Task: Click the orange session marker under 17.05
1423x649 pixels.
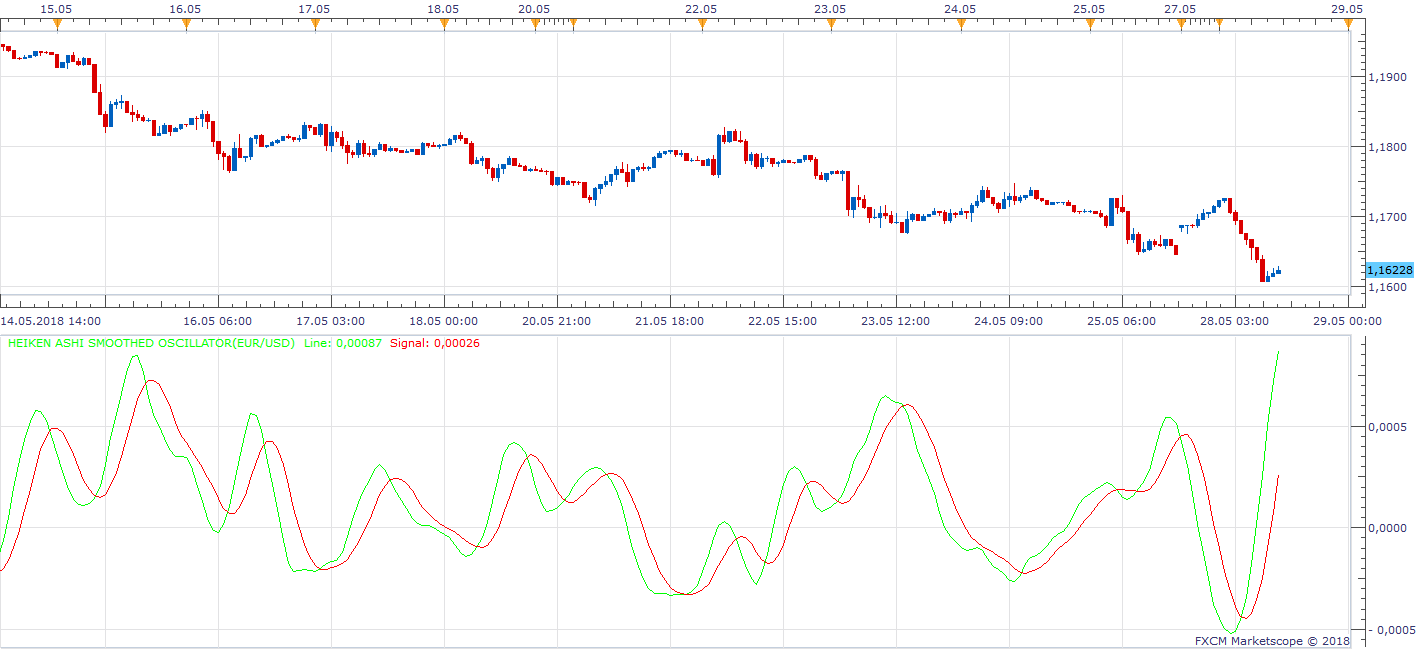Action: click(x=315, y=25)
